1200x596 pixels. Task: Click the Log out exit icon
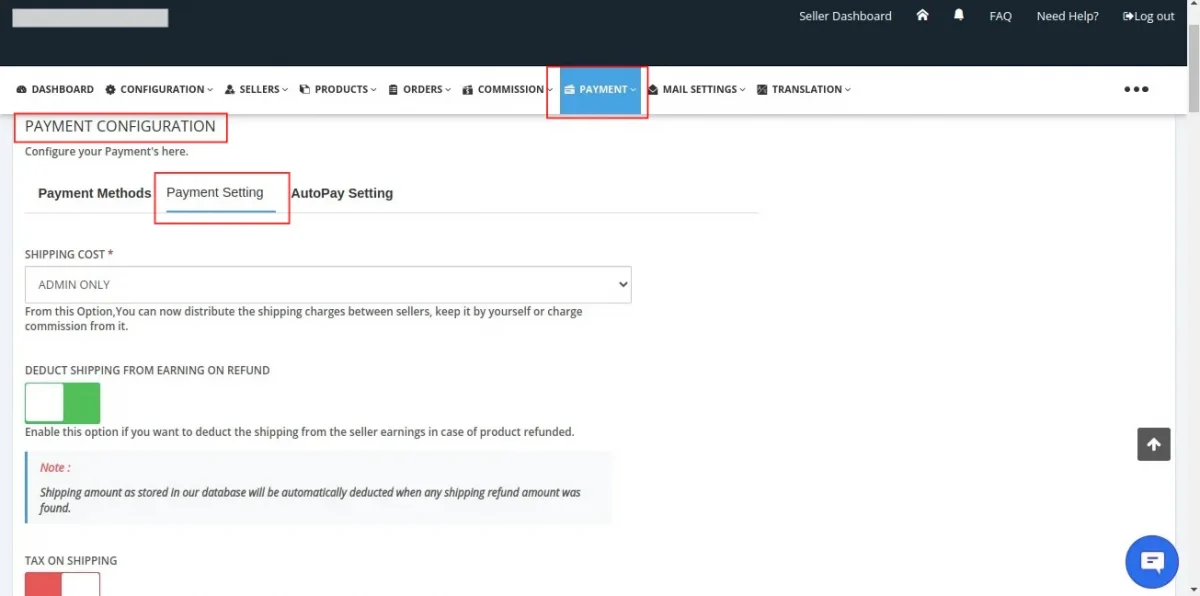[1126, 16]
